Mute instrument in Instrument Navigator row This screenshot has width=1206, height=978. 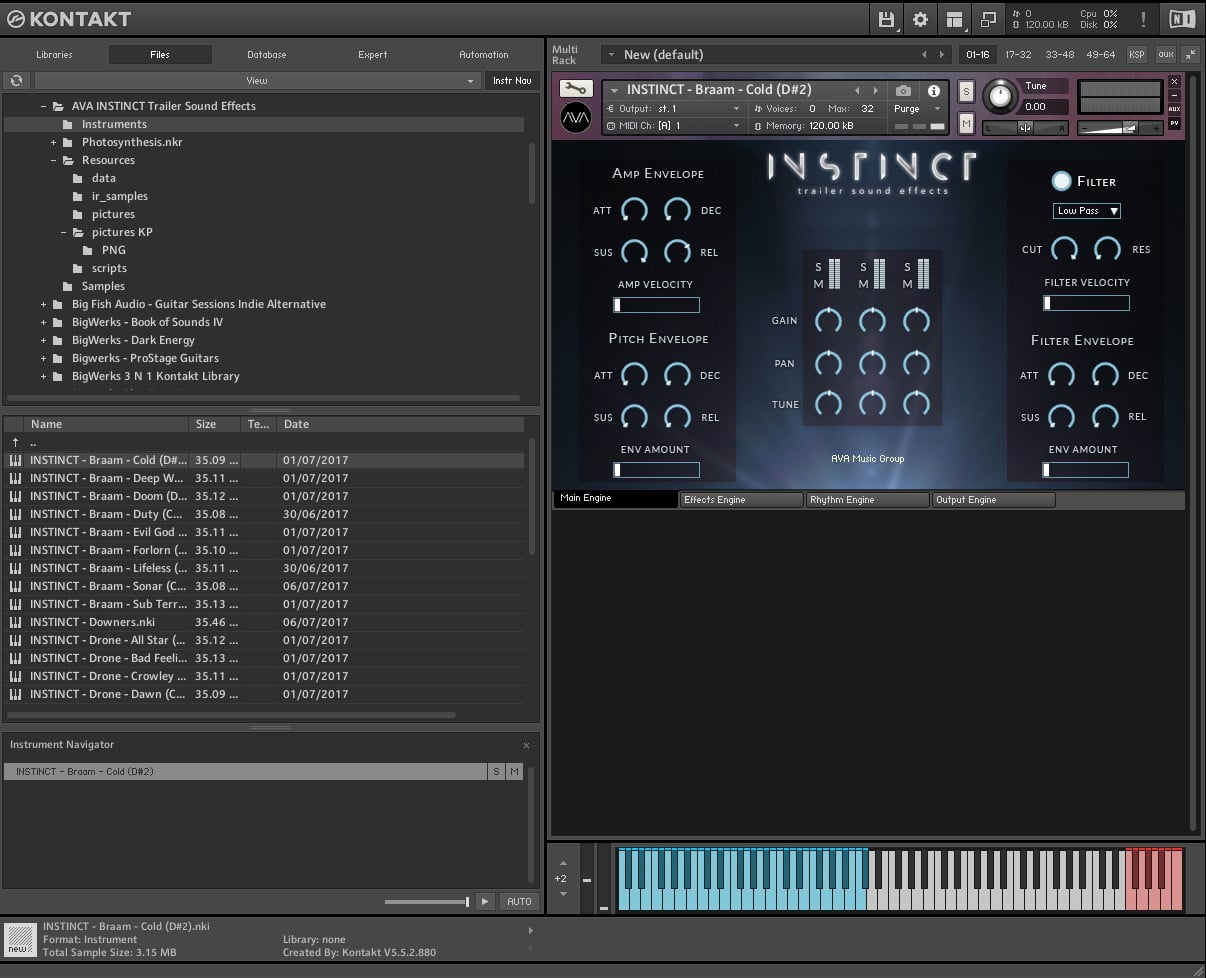(514, 772)
